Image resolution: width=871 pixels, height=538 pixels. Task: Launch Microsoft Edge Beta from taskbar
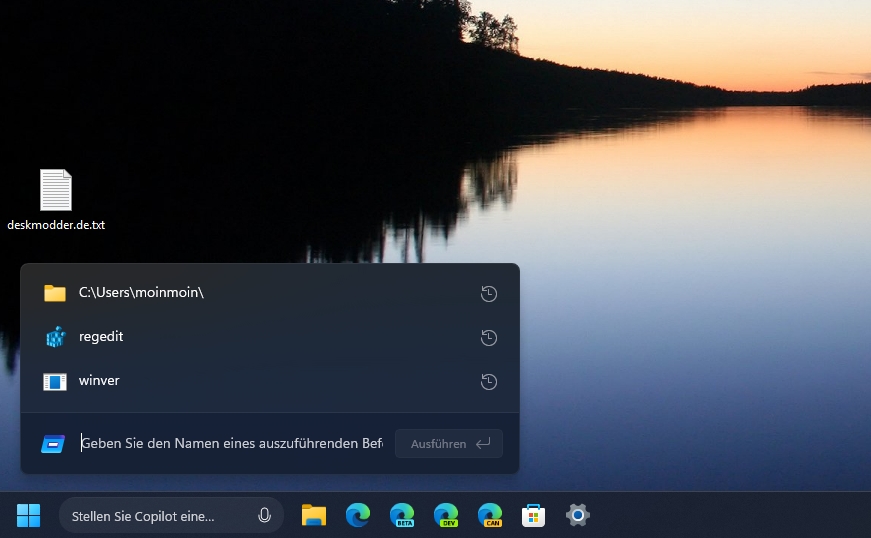tap(402, 515)
